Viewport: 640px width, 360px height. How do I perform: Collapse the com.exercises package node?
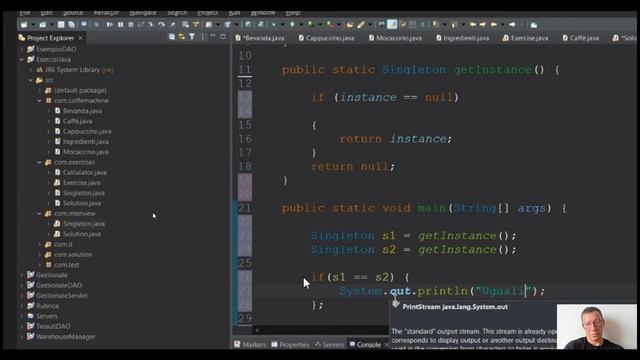(40, 162)
